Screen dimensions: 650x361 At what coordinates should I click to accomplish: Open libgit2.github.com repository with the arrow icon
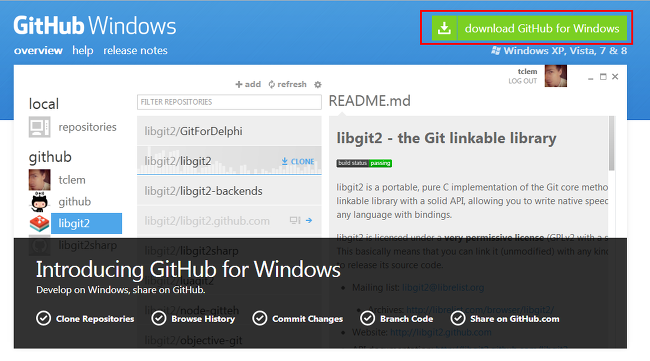click(309, 220)
